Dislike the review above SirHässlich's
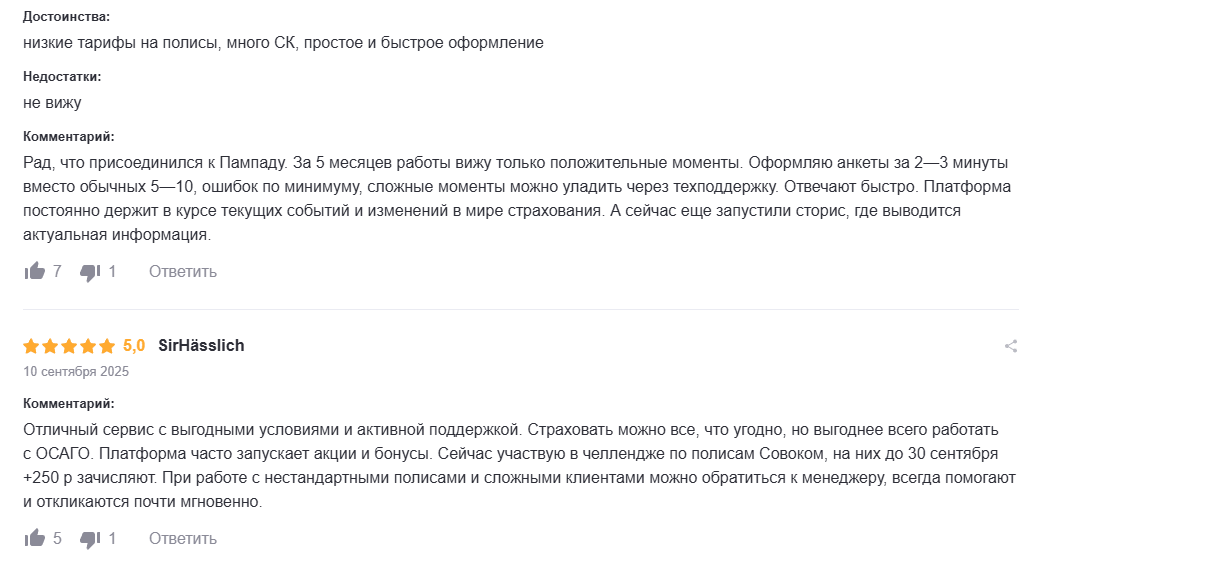The height and width of the screenshot is (564, 1223). coord(90,272)
